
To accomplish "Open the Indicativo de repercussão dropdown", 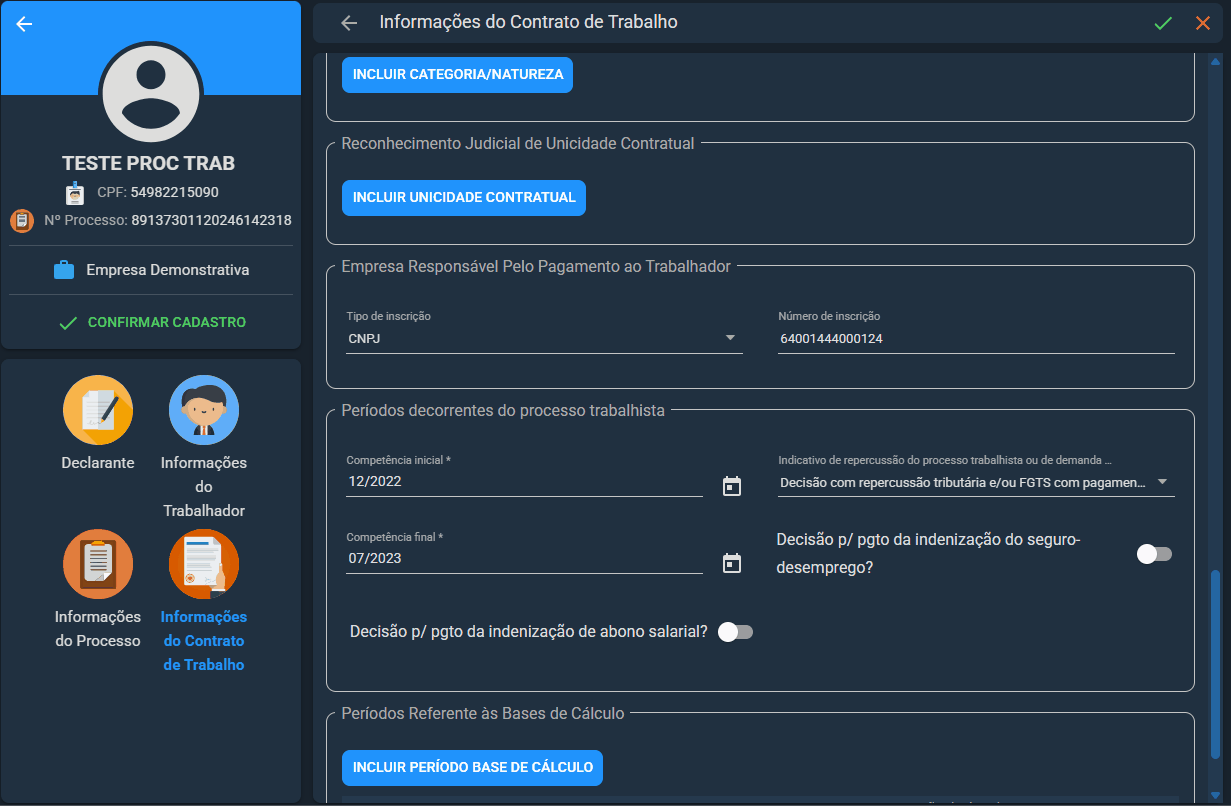I will 976,482.
